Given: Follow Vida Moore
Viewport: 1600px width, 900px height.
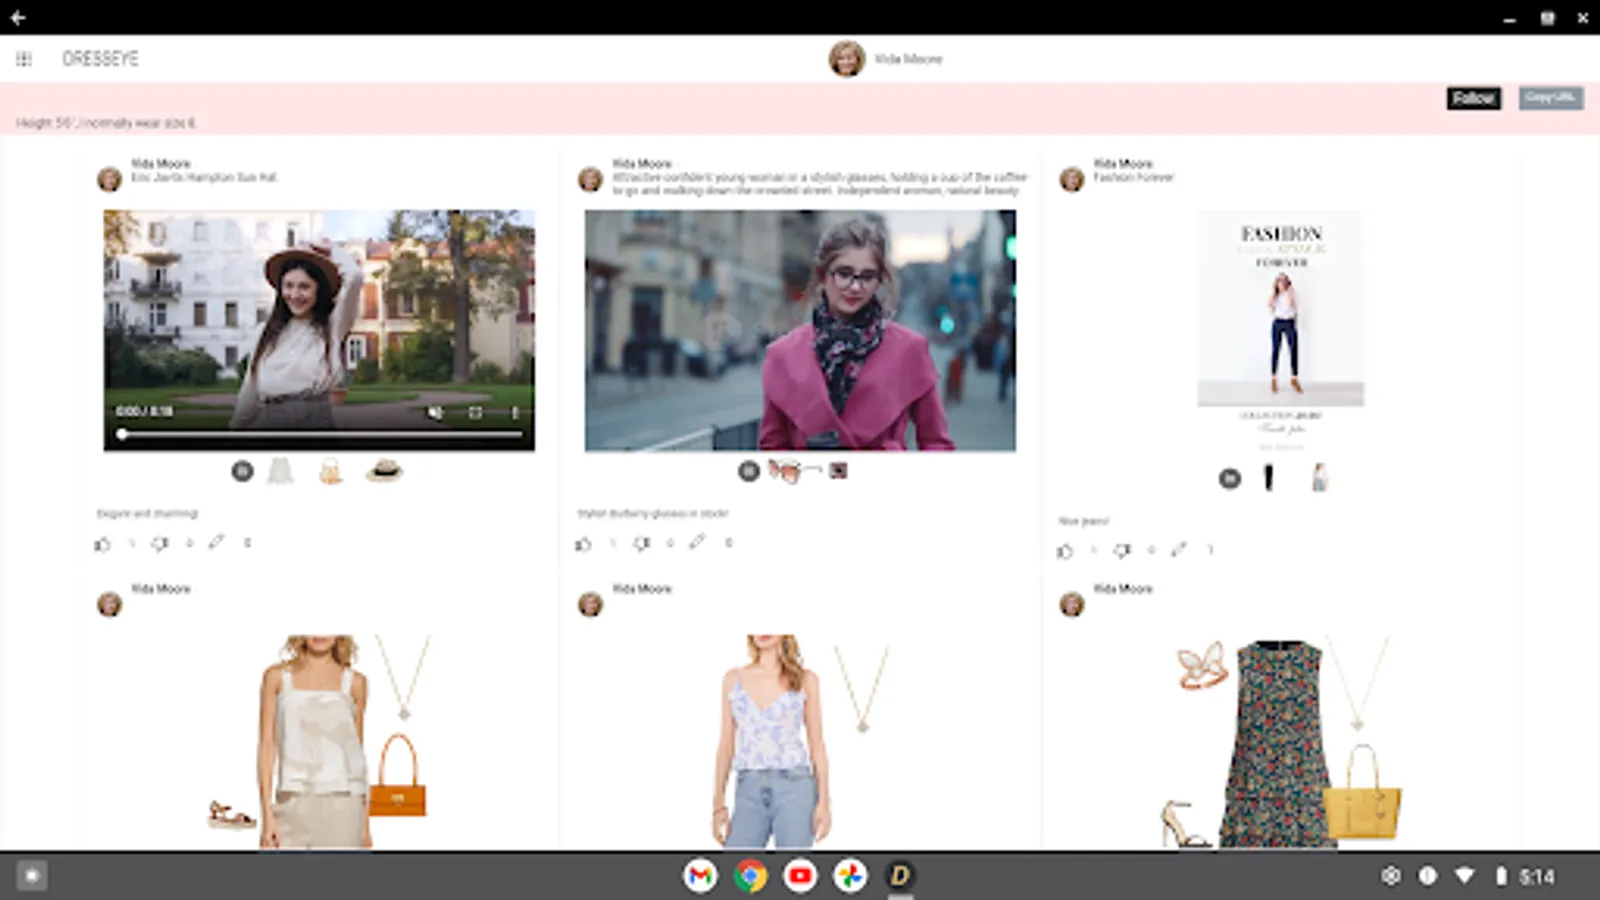Looking at the screenshot, I should tap(1473, 98).
